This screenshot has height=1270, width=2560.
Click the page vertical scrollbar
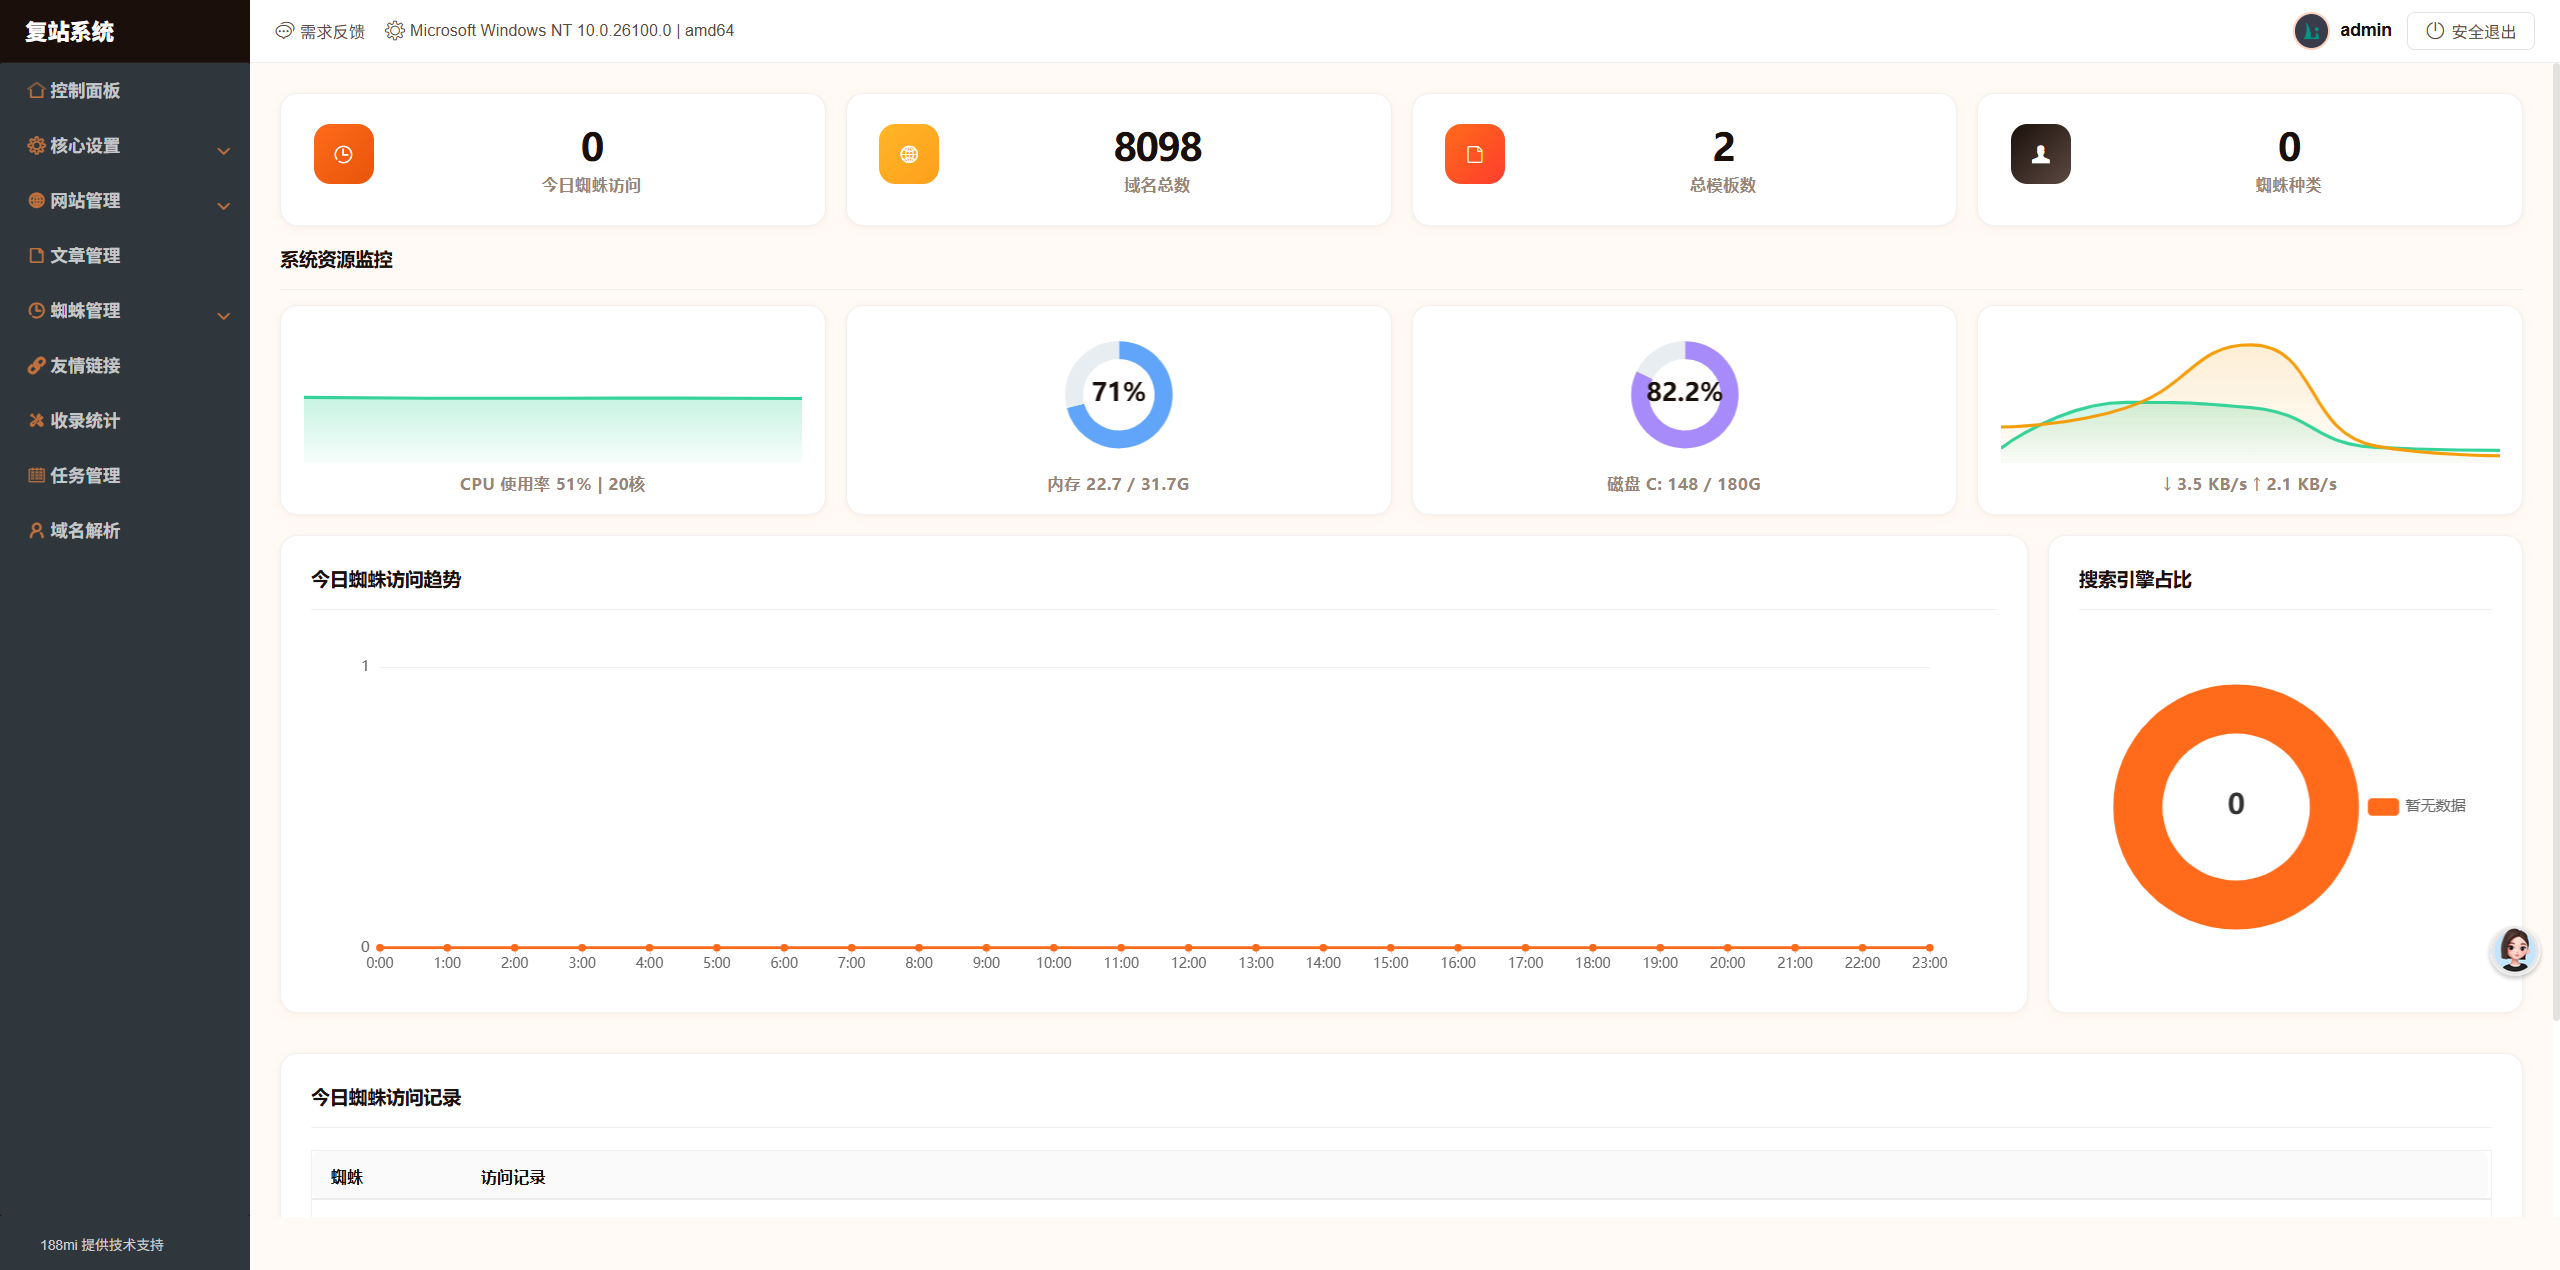click(x=2555, y=540)
